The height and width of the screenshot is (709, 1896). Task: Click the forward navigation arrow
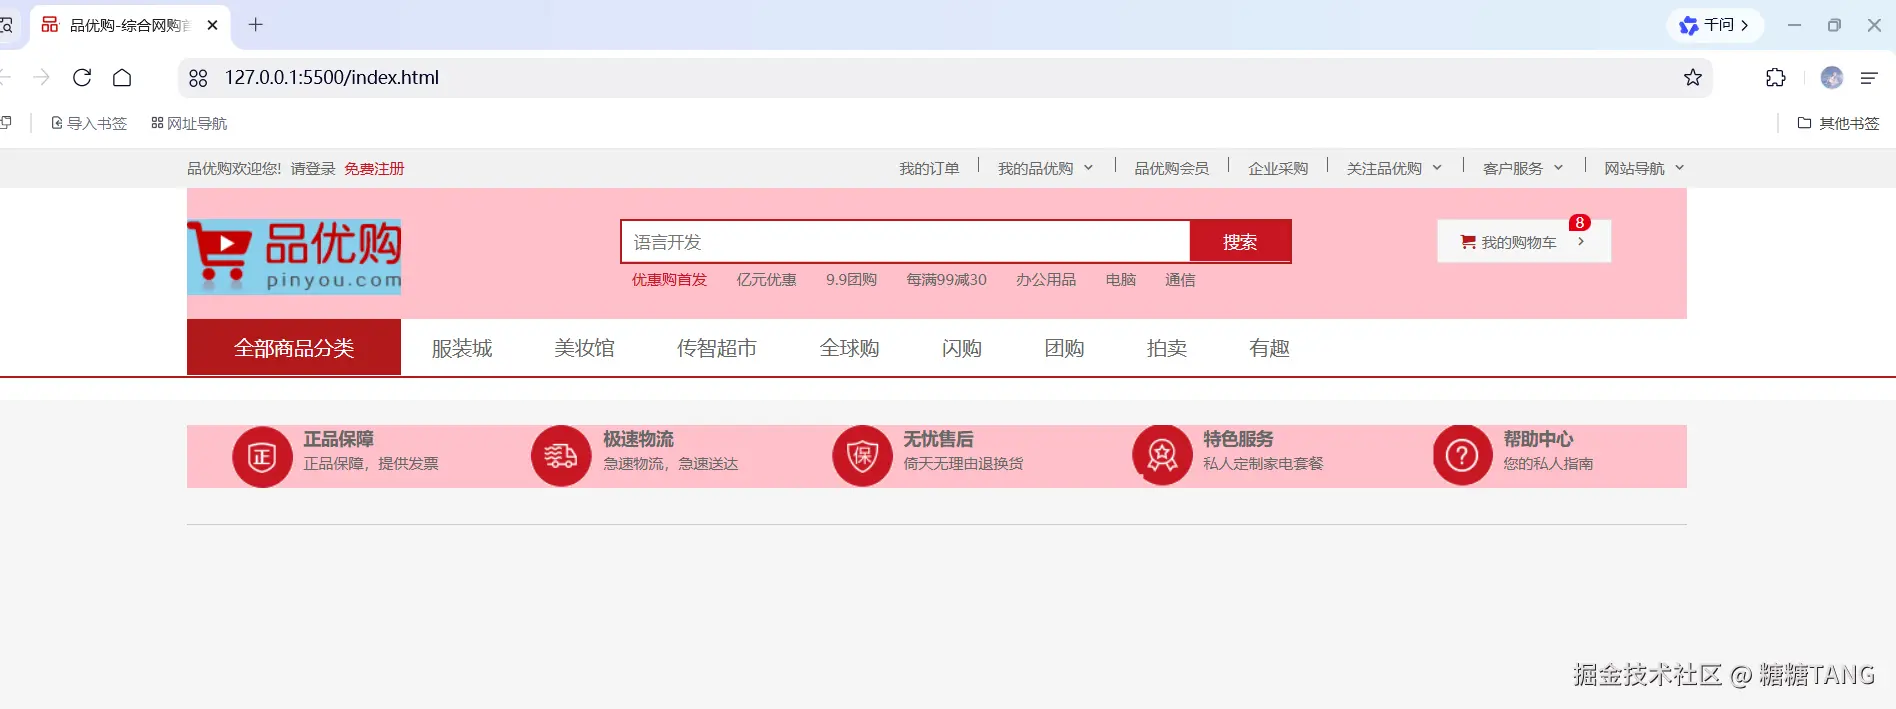[x=41, y=77]
